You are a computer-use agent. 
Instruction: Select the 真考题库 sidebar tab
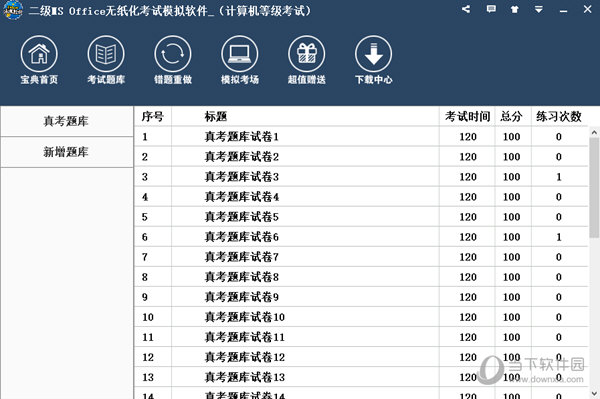[67, 121]
